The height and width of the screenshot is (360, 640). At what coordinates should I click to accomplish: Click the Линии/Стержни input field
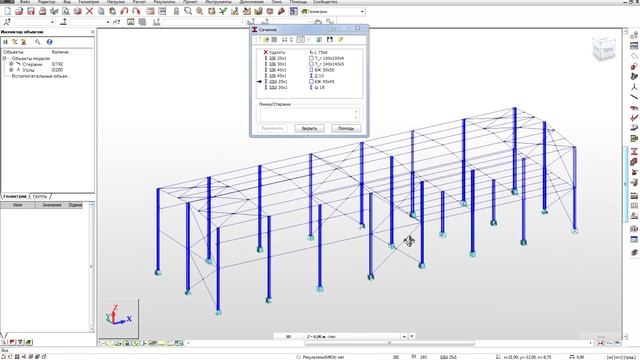pyautogui.click(x=309, y=115)
